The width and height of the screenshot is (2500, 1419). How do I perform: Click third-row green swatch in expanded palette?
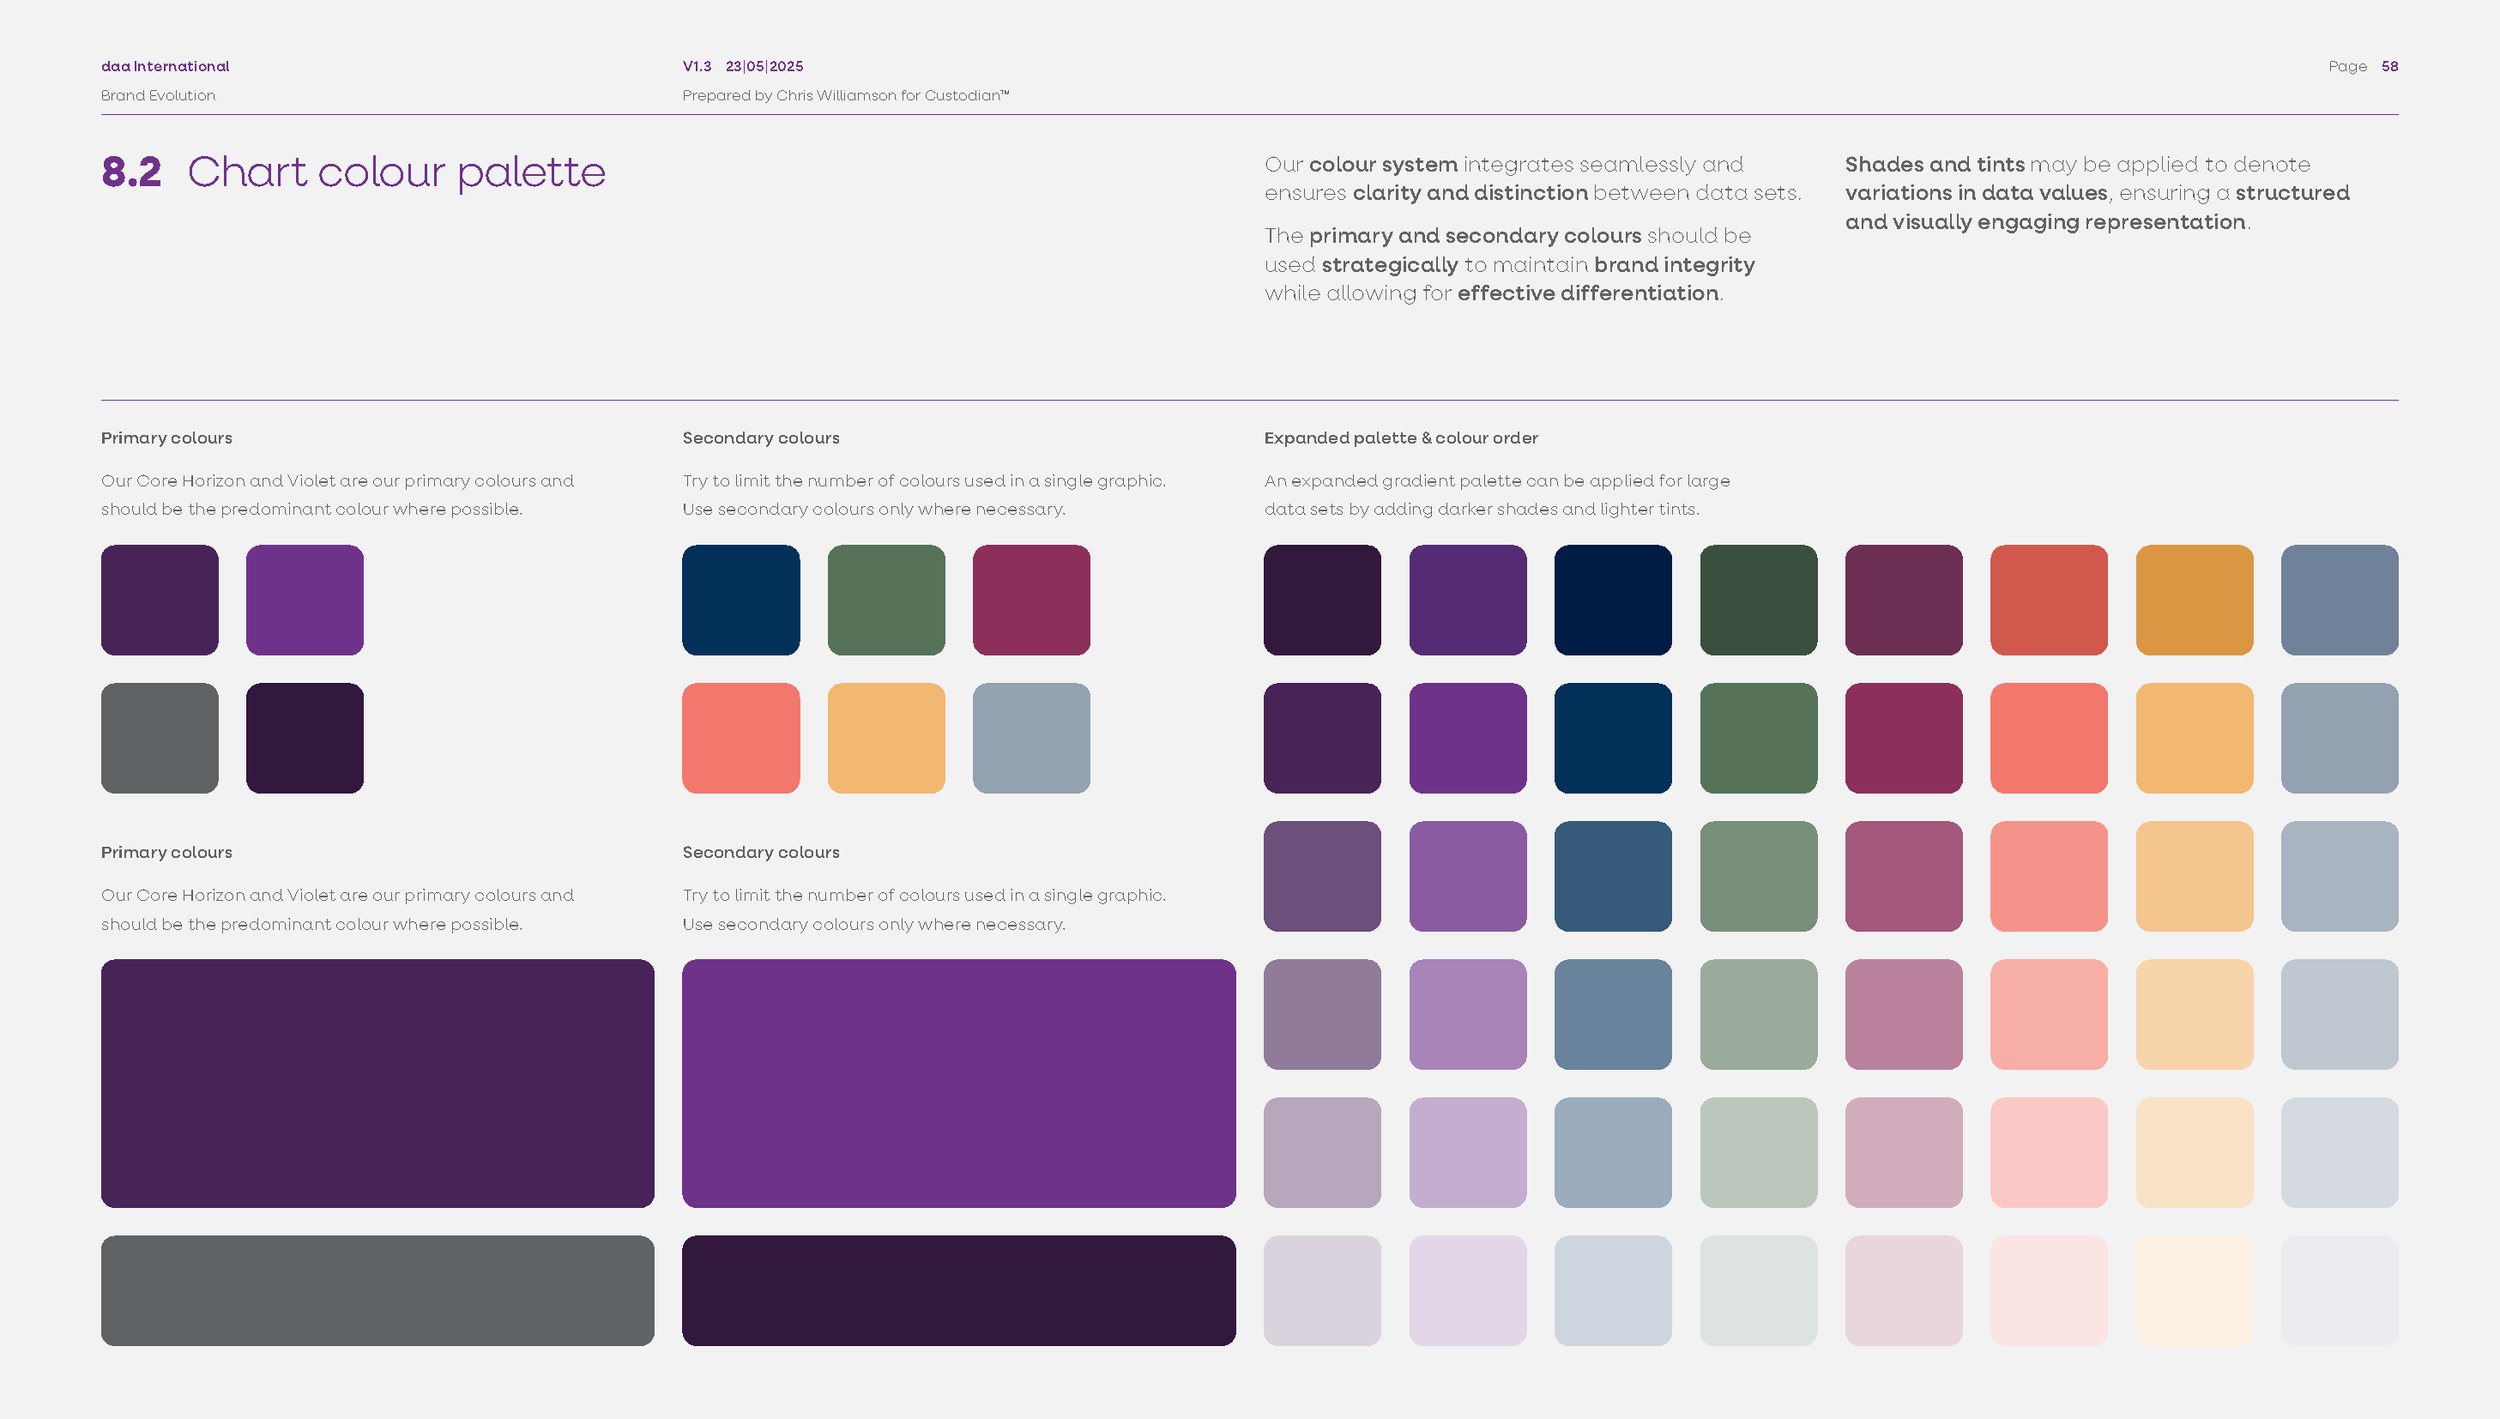tap(1758, 876)
